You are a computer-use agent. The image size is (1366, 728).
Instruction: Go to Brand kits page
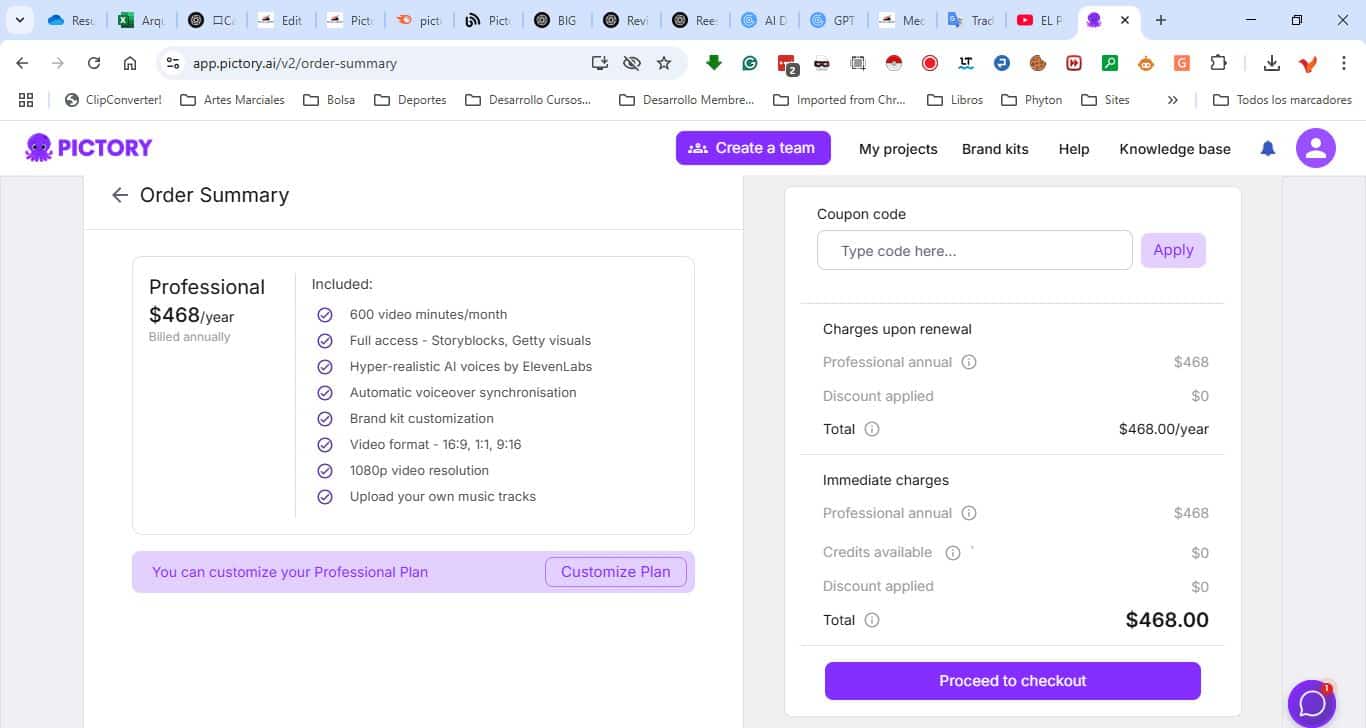coord(995,149)
